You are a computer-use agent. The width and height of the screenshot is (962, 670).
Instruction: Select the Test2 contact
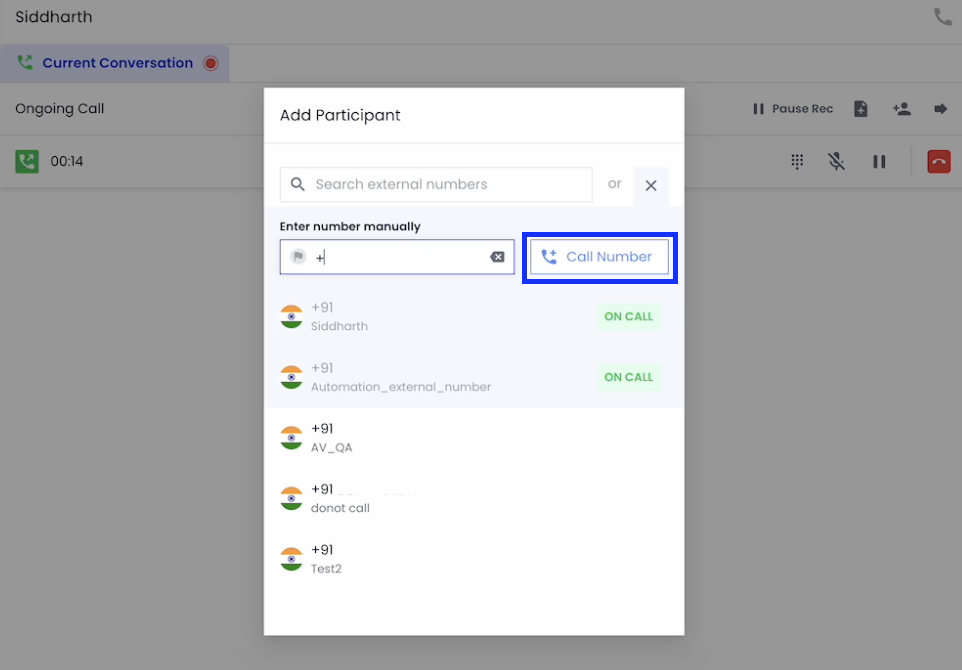(x=474, y=559)
